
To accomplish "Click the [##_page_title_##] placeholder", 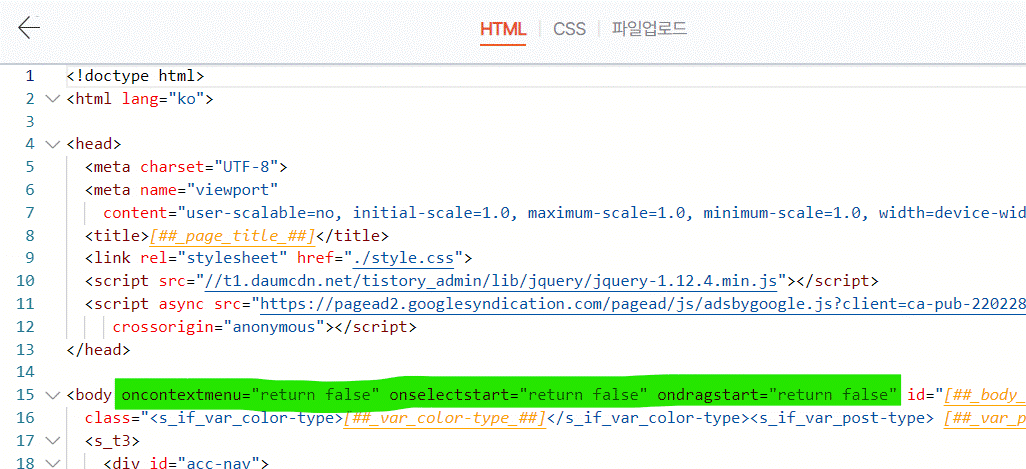I will [232, 235].
